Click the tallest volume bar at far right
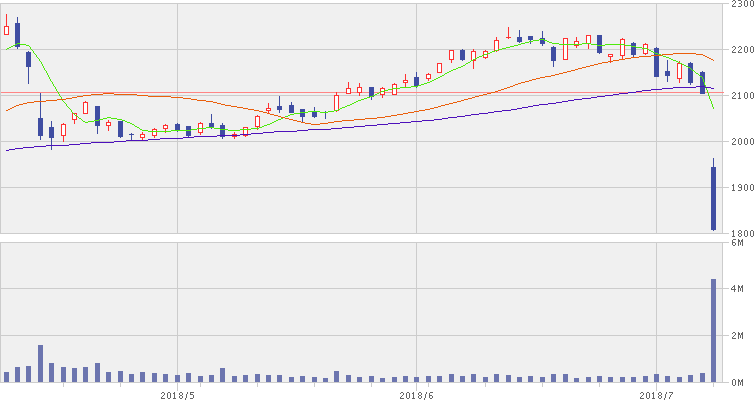The image size is (755, 400). pyautogui.click(x=713, y=330)
